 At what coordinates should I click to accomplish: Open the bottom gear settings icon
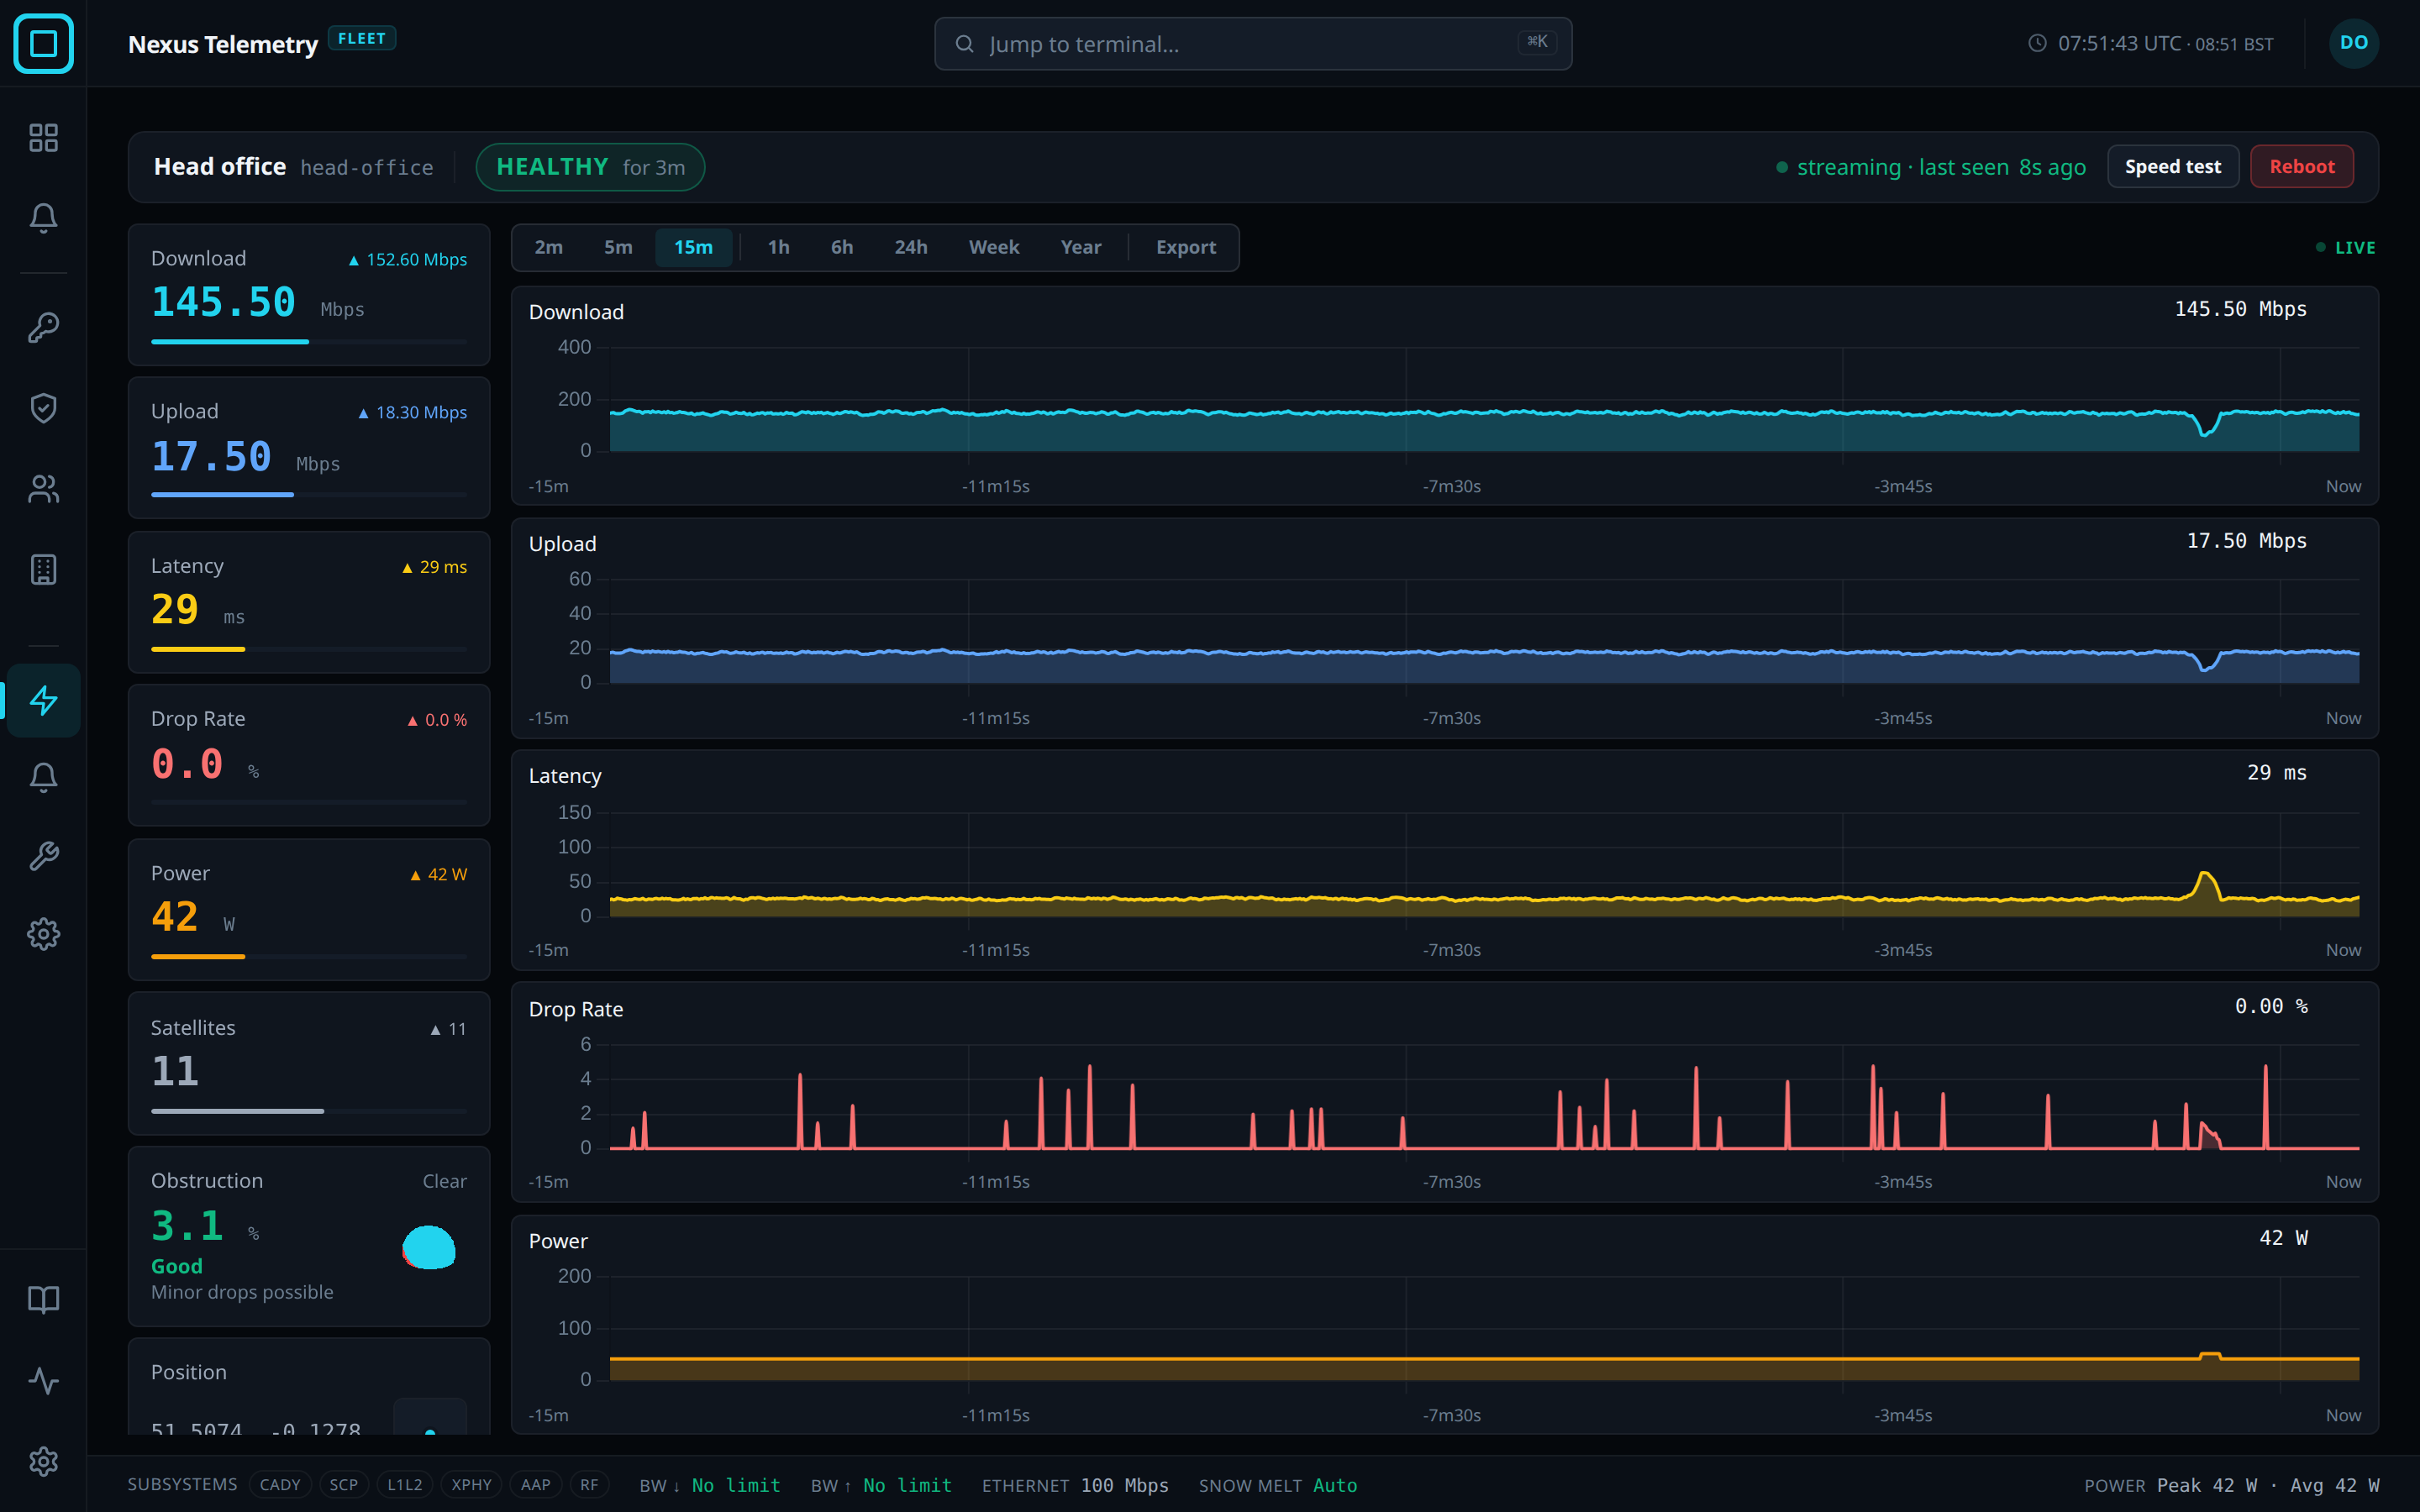point(43,1461)
